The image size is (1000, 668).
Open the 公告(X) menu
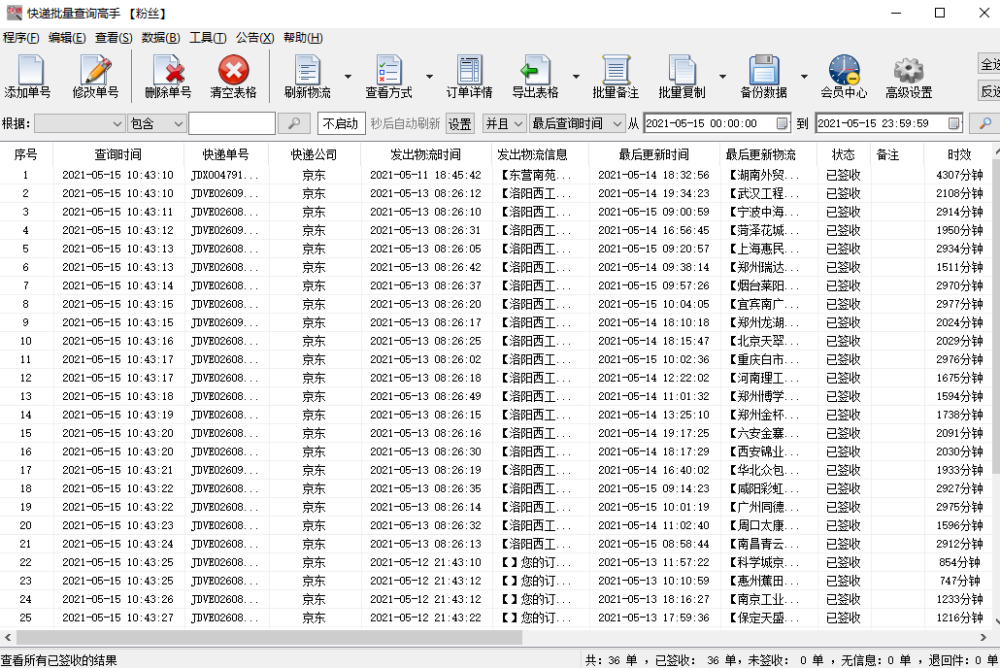pyautogui.click(x=255, y=38)
